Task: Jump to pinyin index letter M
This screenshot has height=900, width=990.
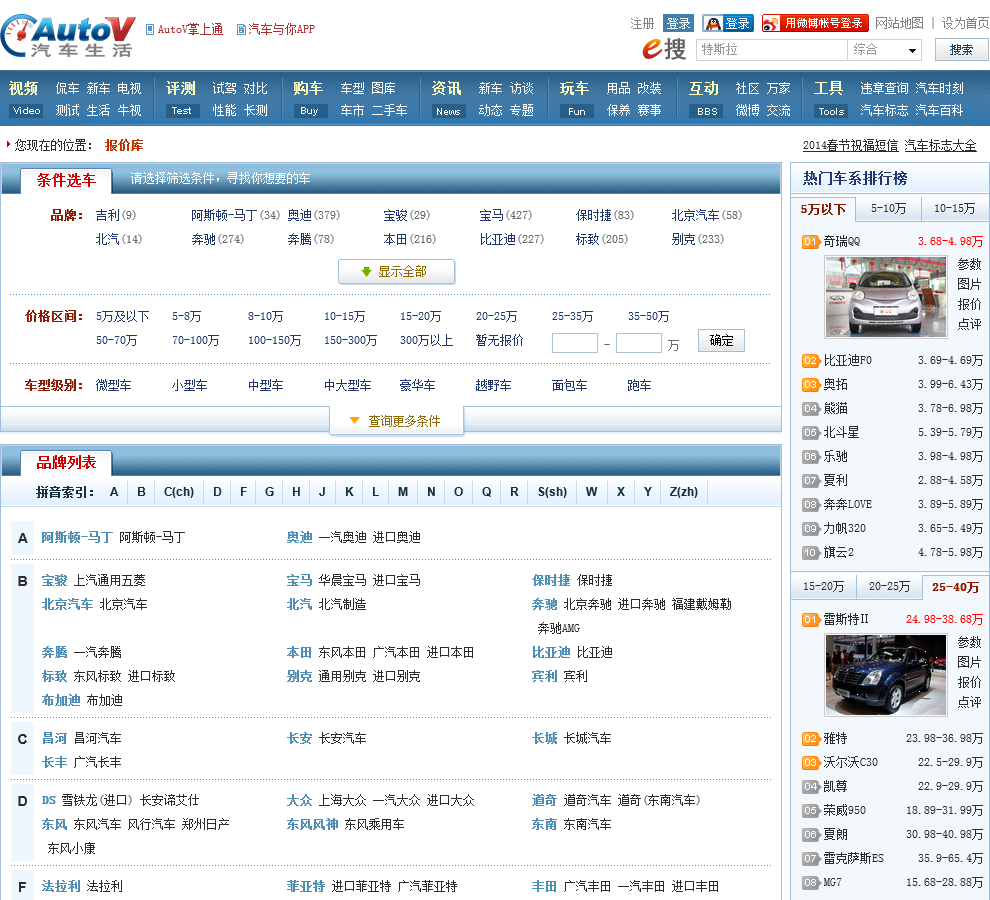Action: tap(402, 492)
